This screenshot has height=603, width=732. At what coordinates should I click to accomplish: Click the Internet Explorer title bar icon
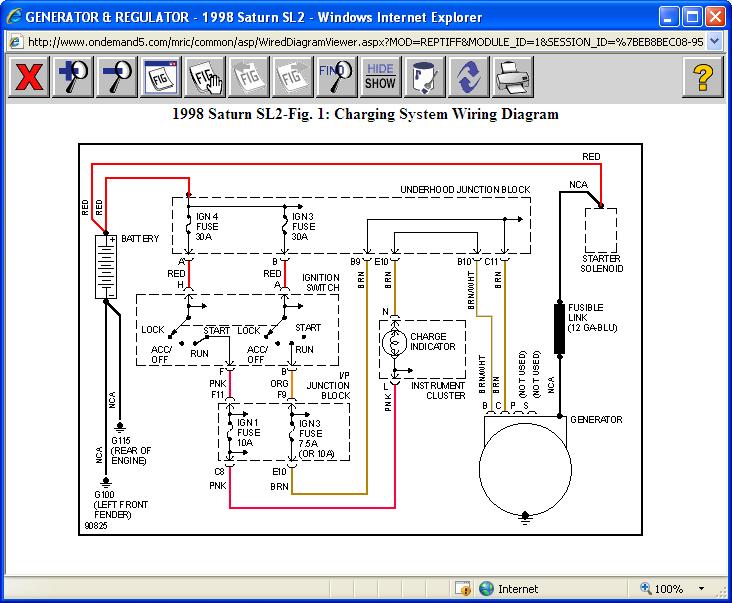click(12, 17)
